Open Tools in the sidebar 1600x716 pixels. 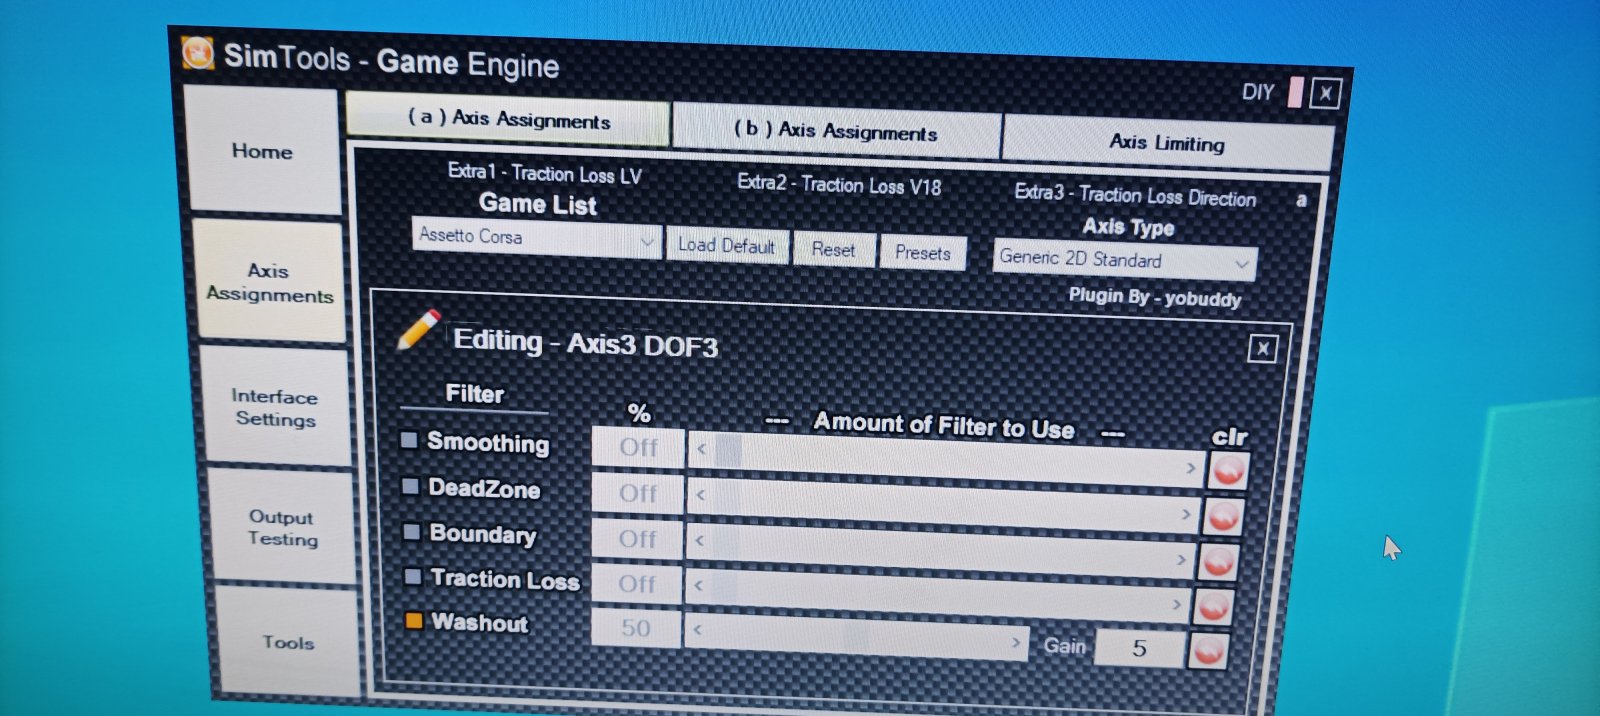(288, 642)
